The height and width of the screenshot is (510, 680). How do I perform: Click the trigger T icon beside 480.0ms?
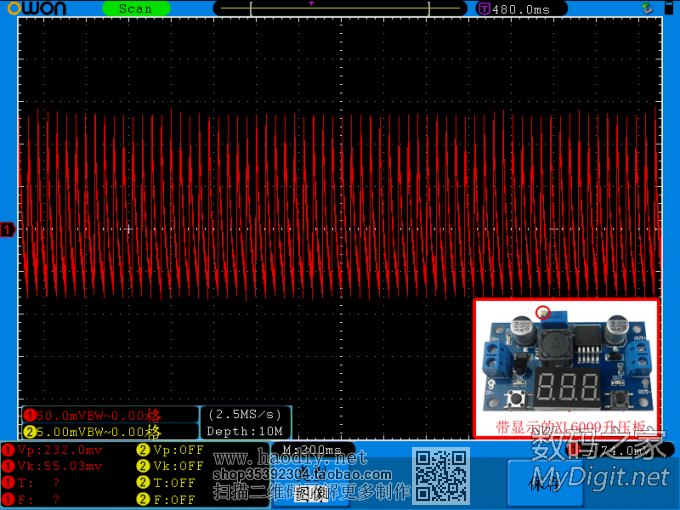pyautogui.click(x=485, y=9)
